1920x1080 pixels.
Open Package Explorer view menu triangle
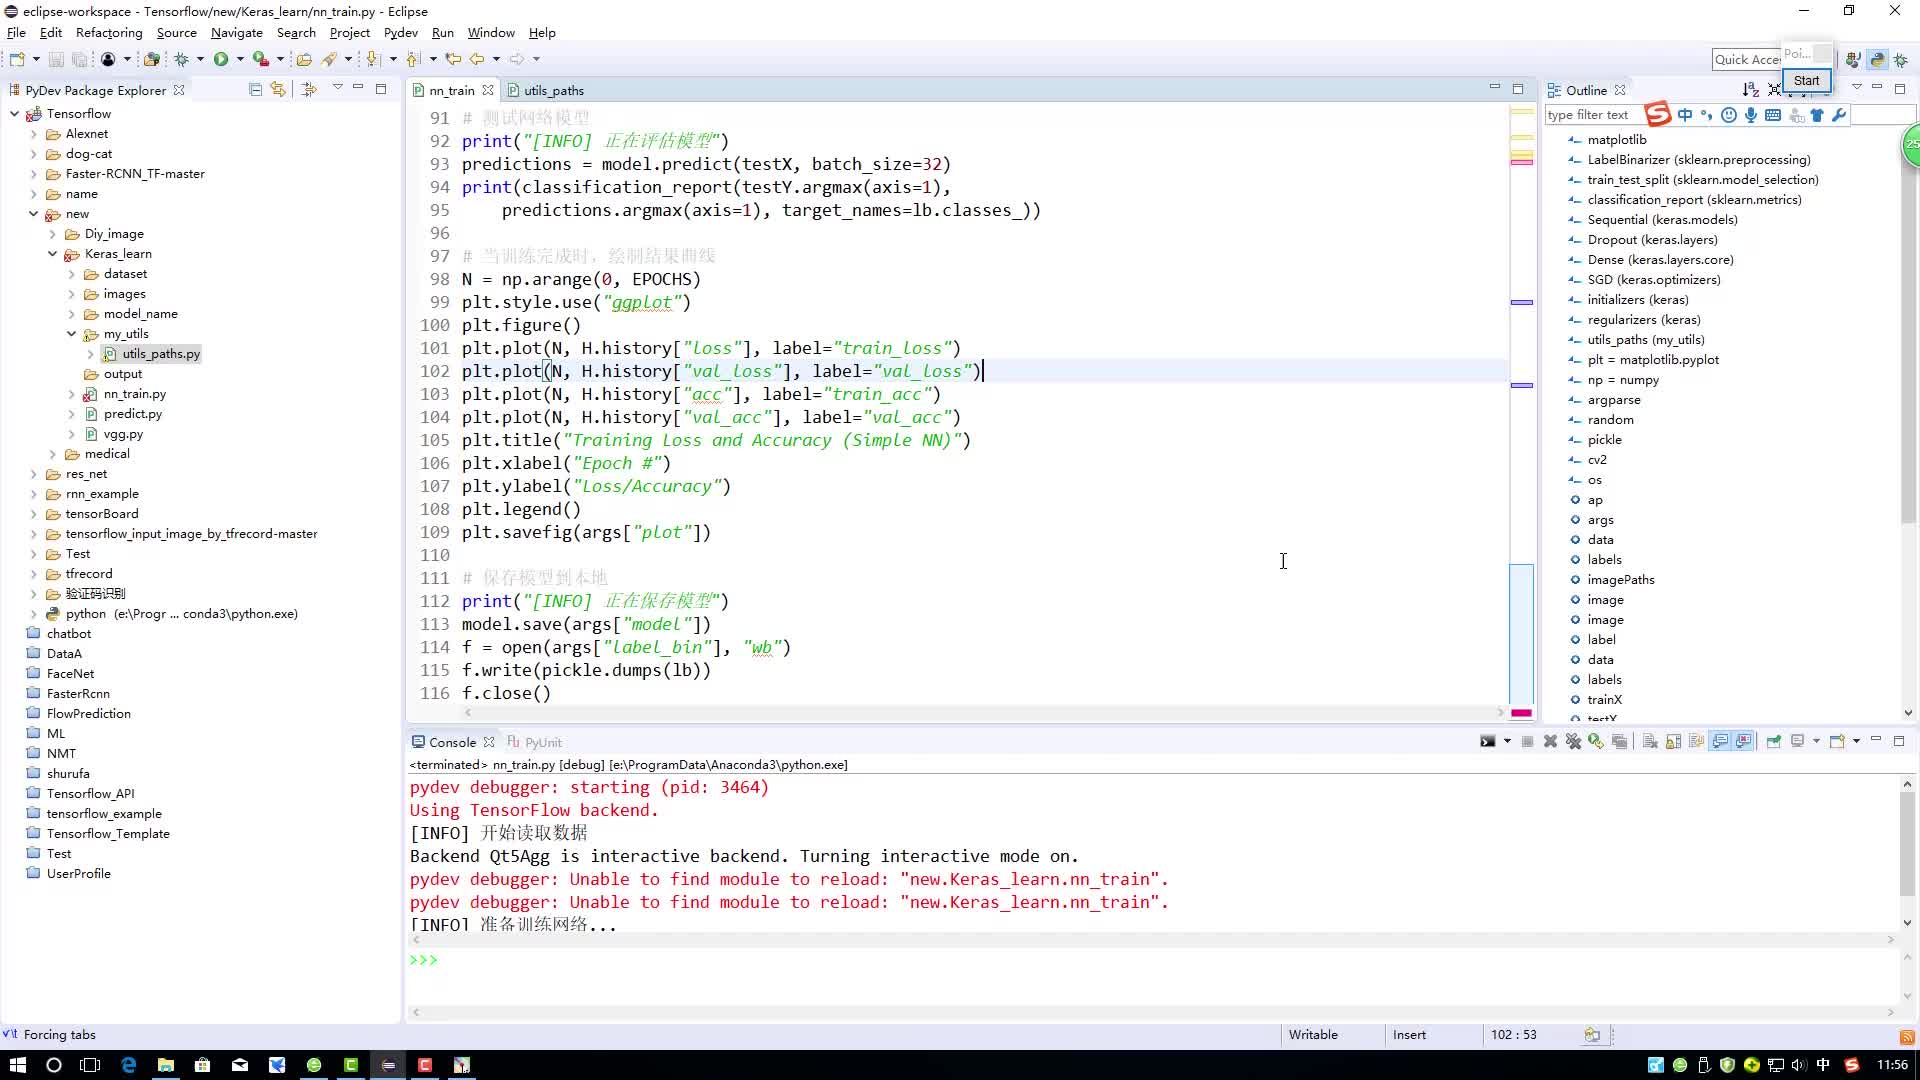tap(337, 89)
